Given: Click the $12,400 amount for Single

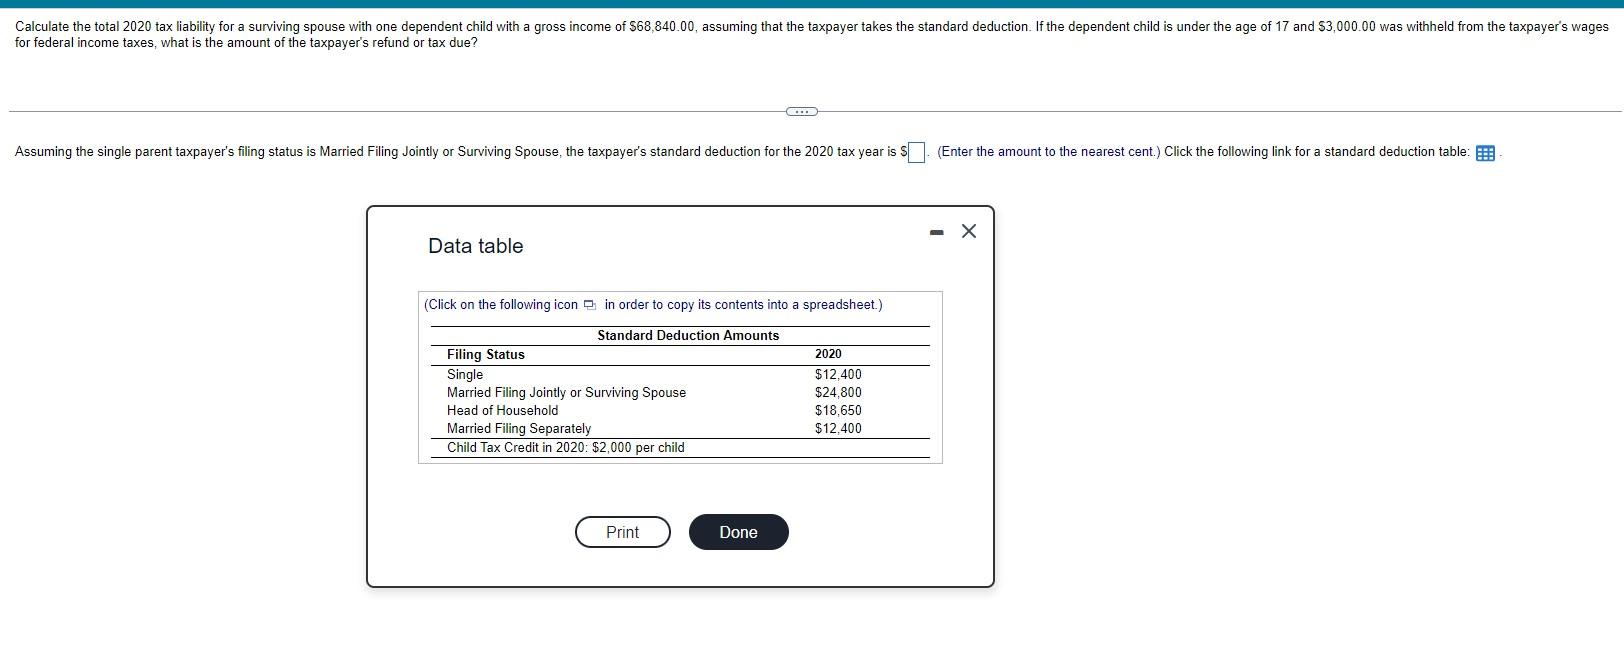Looking at the screenshot, I should [838, 374].
